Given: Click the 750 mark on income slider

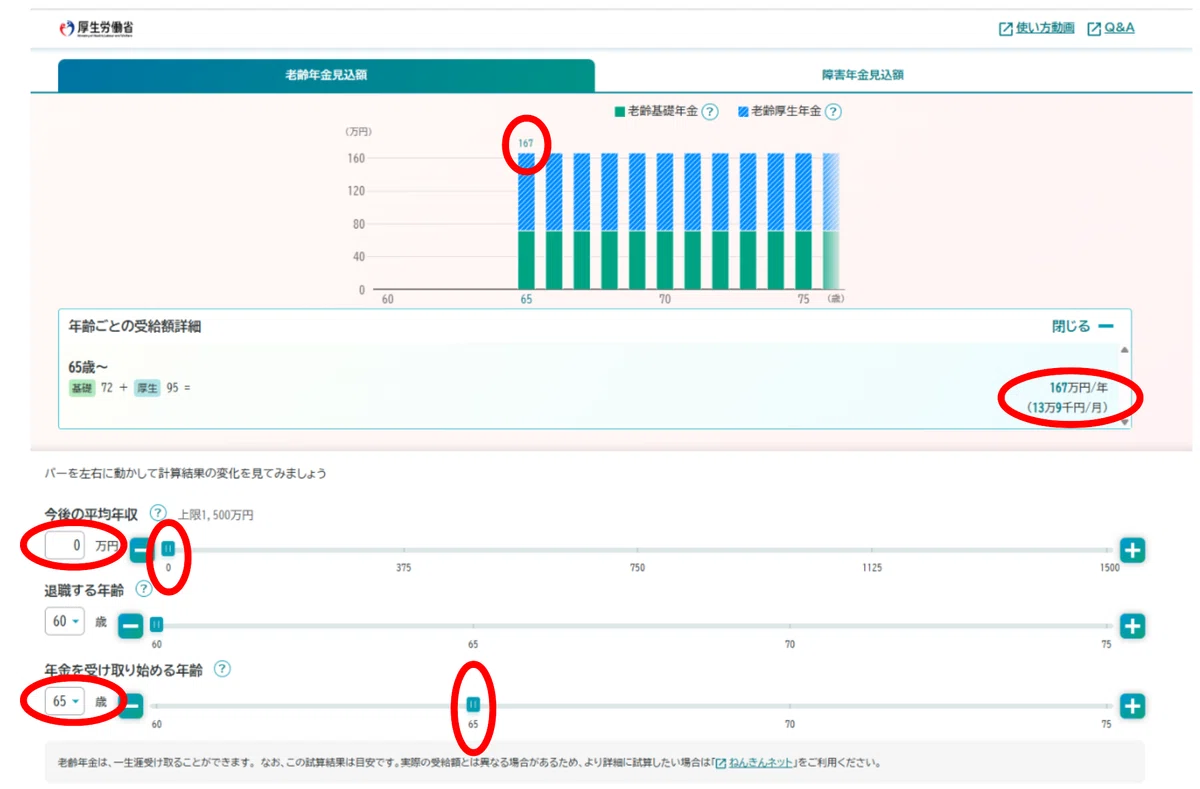Looking at the screenshot, I should (637, 568).
